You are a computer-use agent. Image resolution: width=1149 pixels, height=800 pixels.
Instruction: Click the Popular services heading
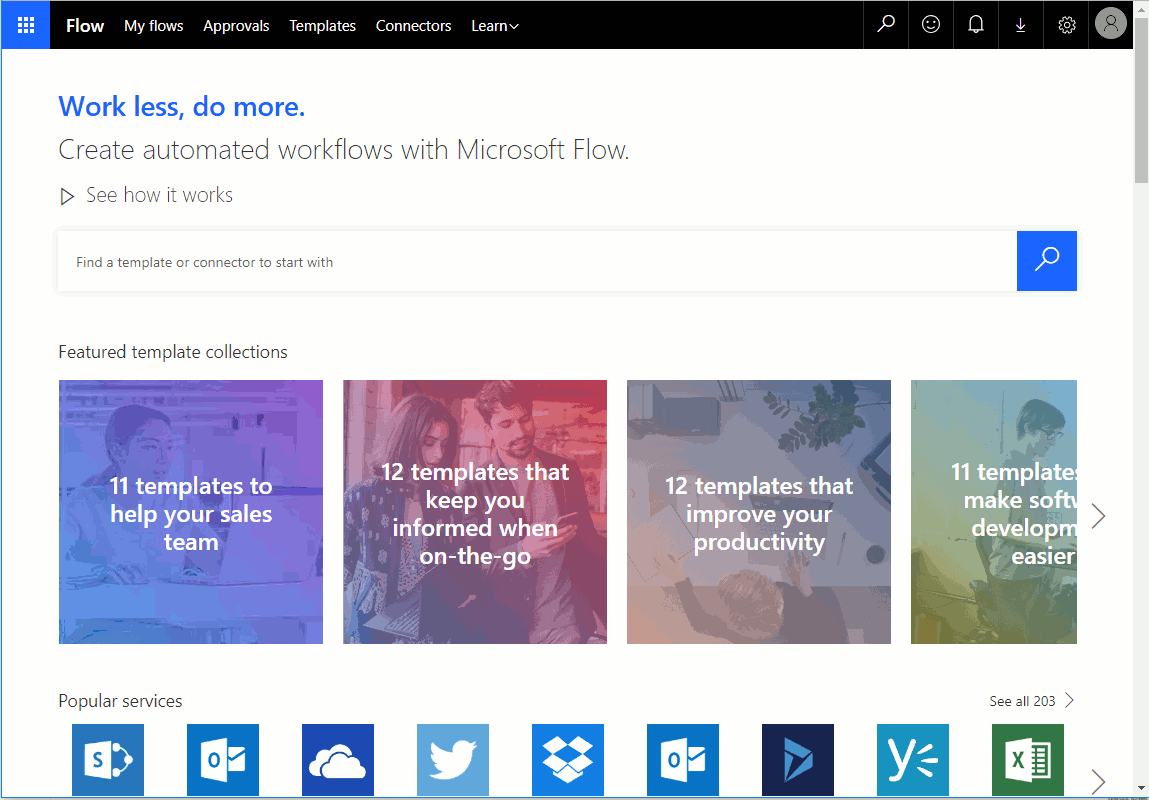pyautogui.click(x=120, y=701)
